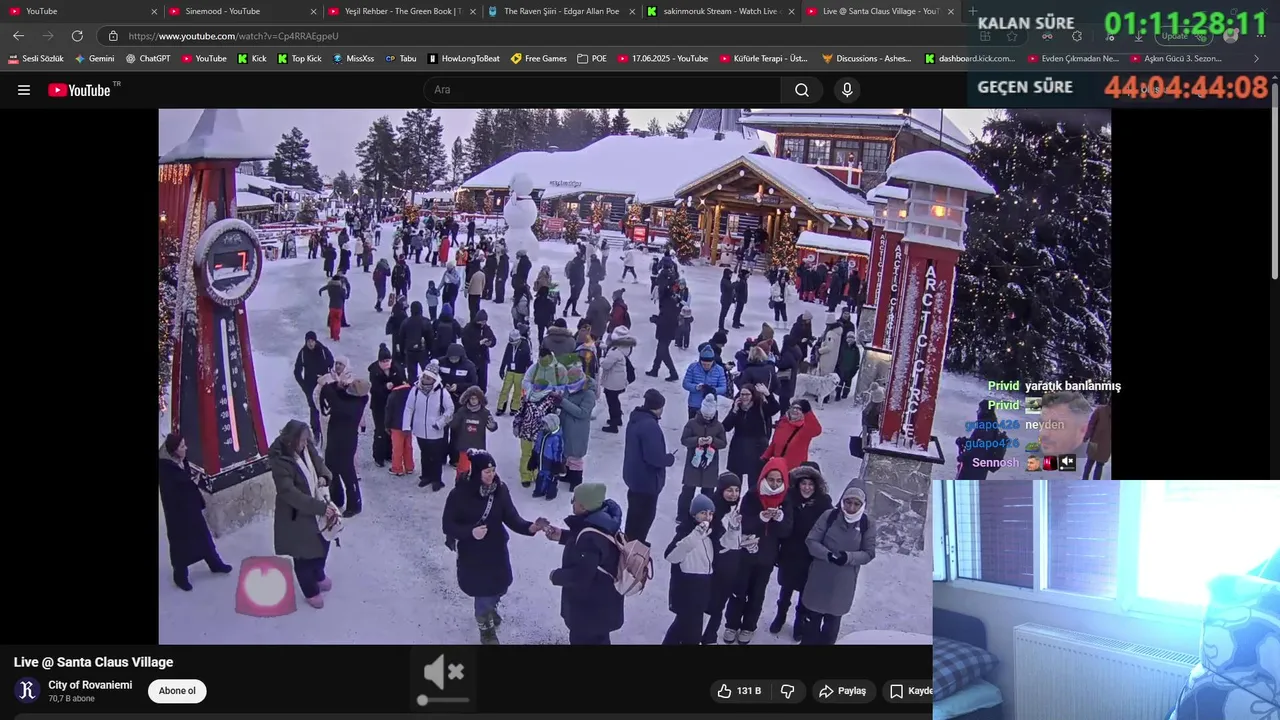The width and height of the screenshot is (1280, 720).
Task: Adjust the volume overlay slider
Action: click(444, 700)
